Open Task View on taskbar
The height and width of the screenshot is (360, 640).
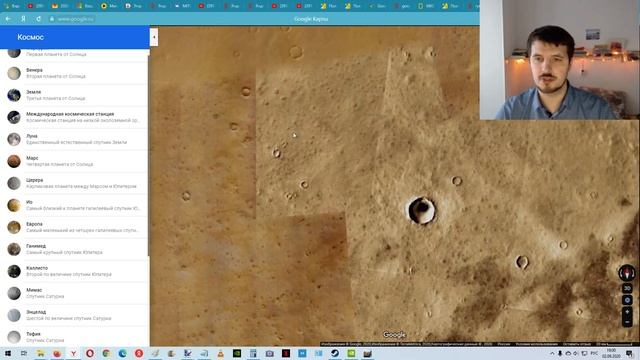click(x=24, y=353)
